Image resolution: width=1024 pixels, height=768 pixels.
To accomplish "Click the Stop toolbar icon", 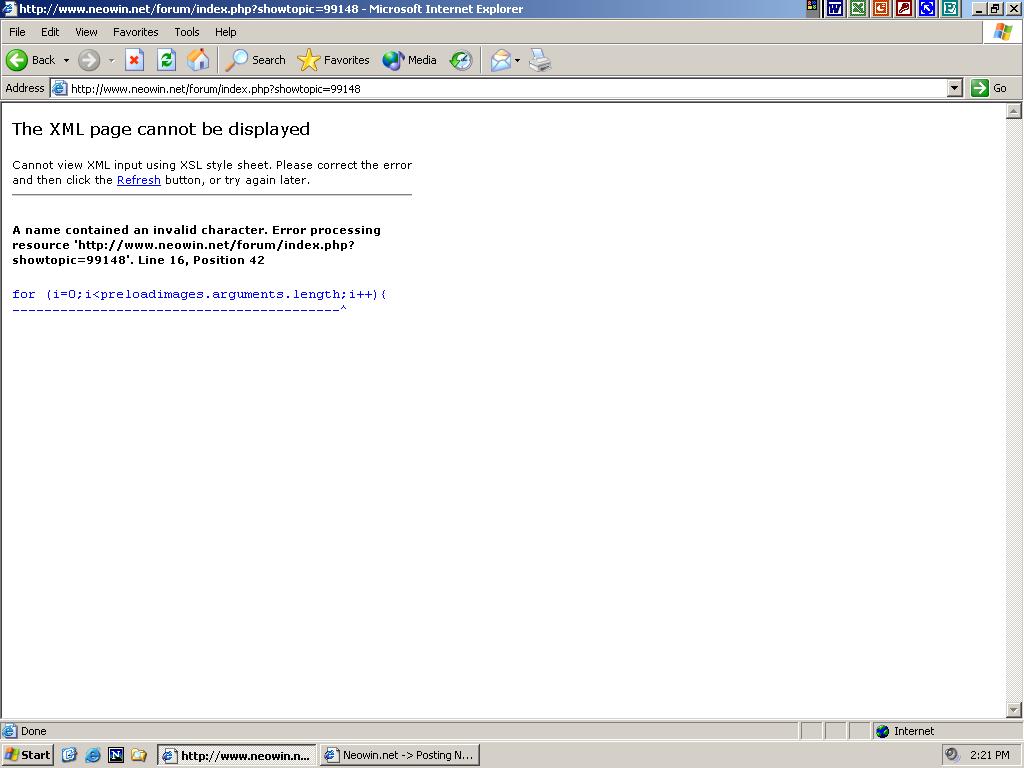I will pyautogui.click(x=134, y=60).
